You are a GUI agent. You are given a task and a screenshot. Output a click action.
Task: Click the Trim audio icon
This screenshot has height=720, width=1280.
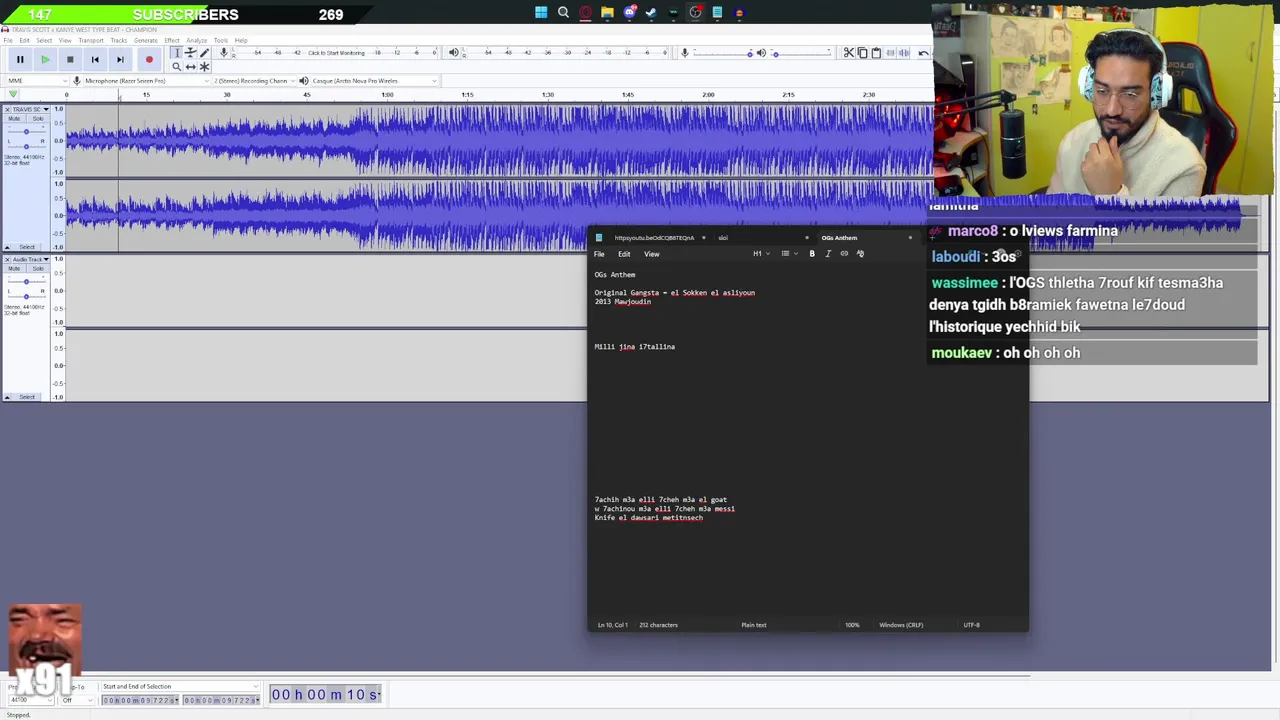pos(890,53)
